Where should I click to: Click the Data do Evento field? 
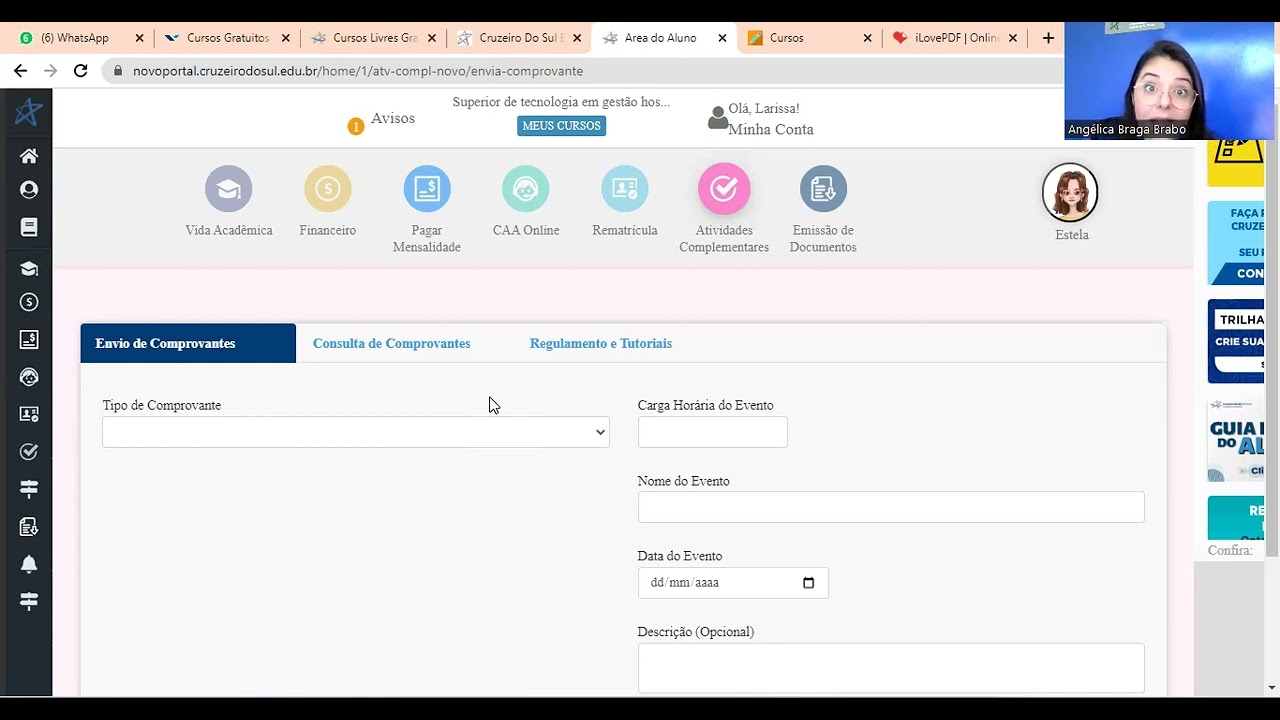click(733, 583)
